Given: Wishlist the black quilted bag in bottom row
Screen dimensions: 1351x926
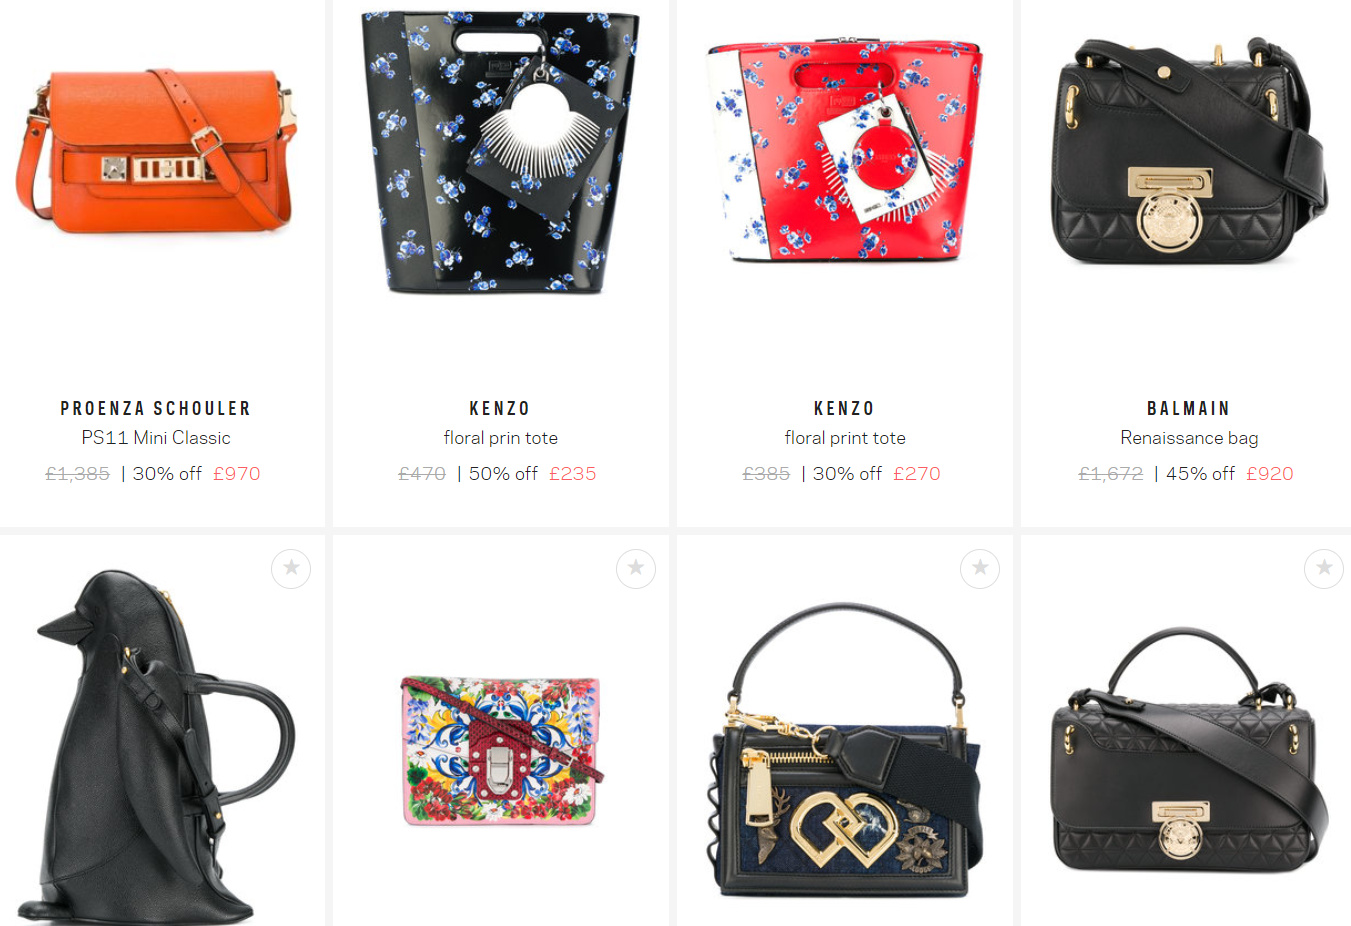Looking at the screenshot, I should point(1324,568).
